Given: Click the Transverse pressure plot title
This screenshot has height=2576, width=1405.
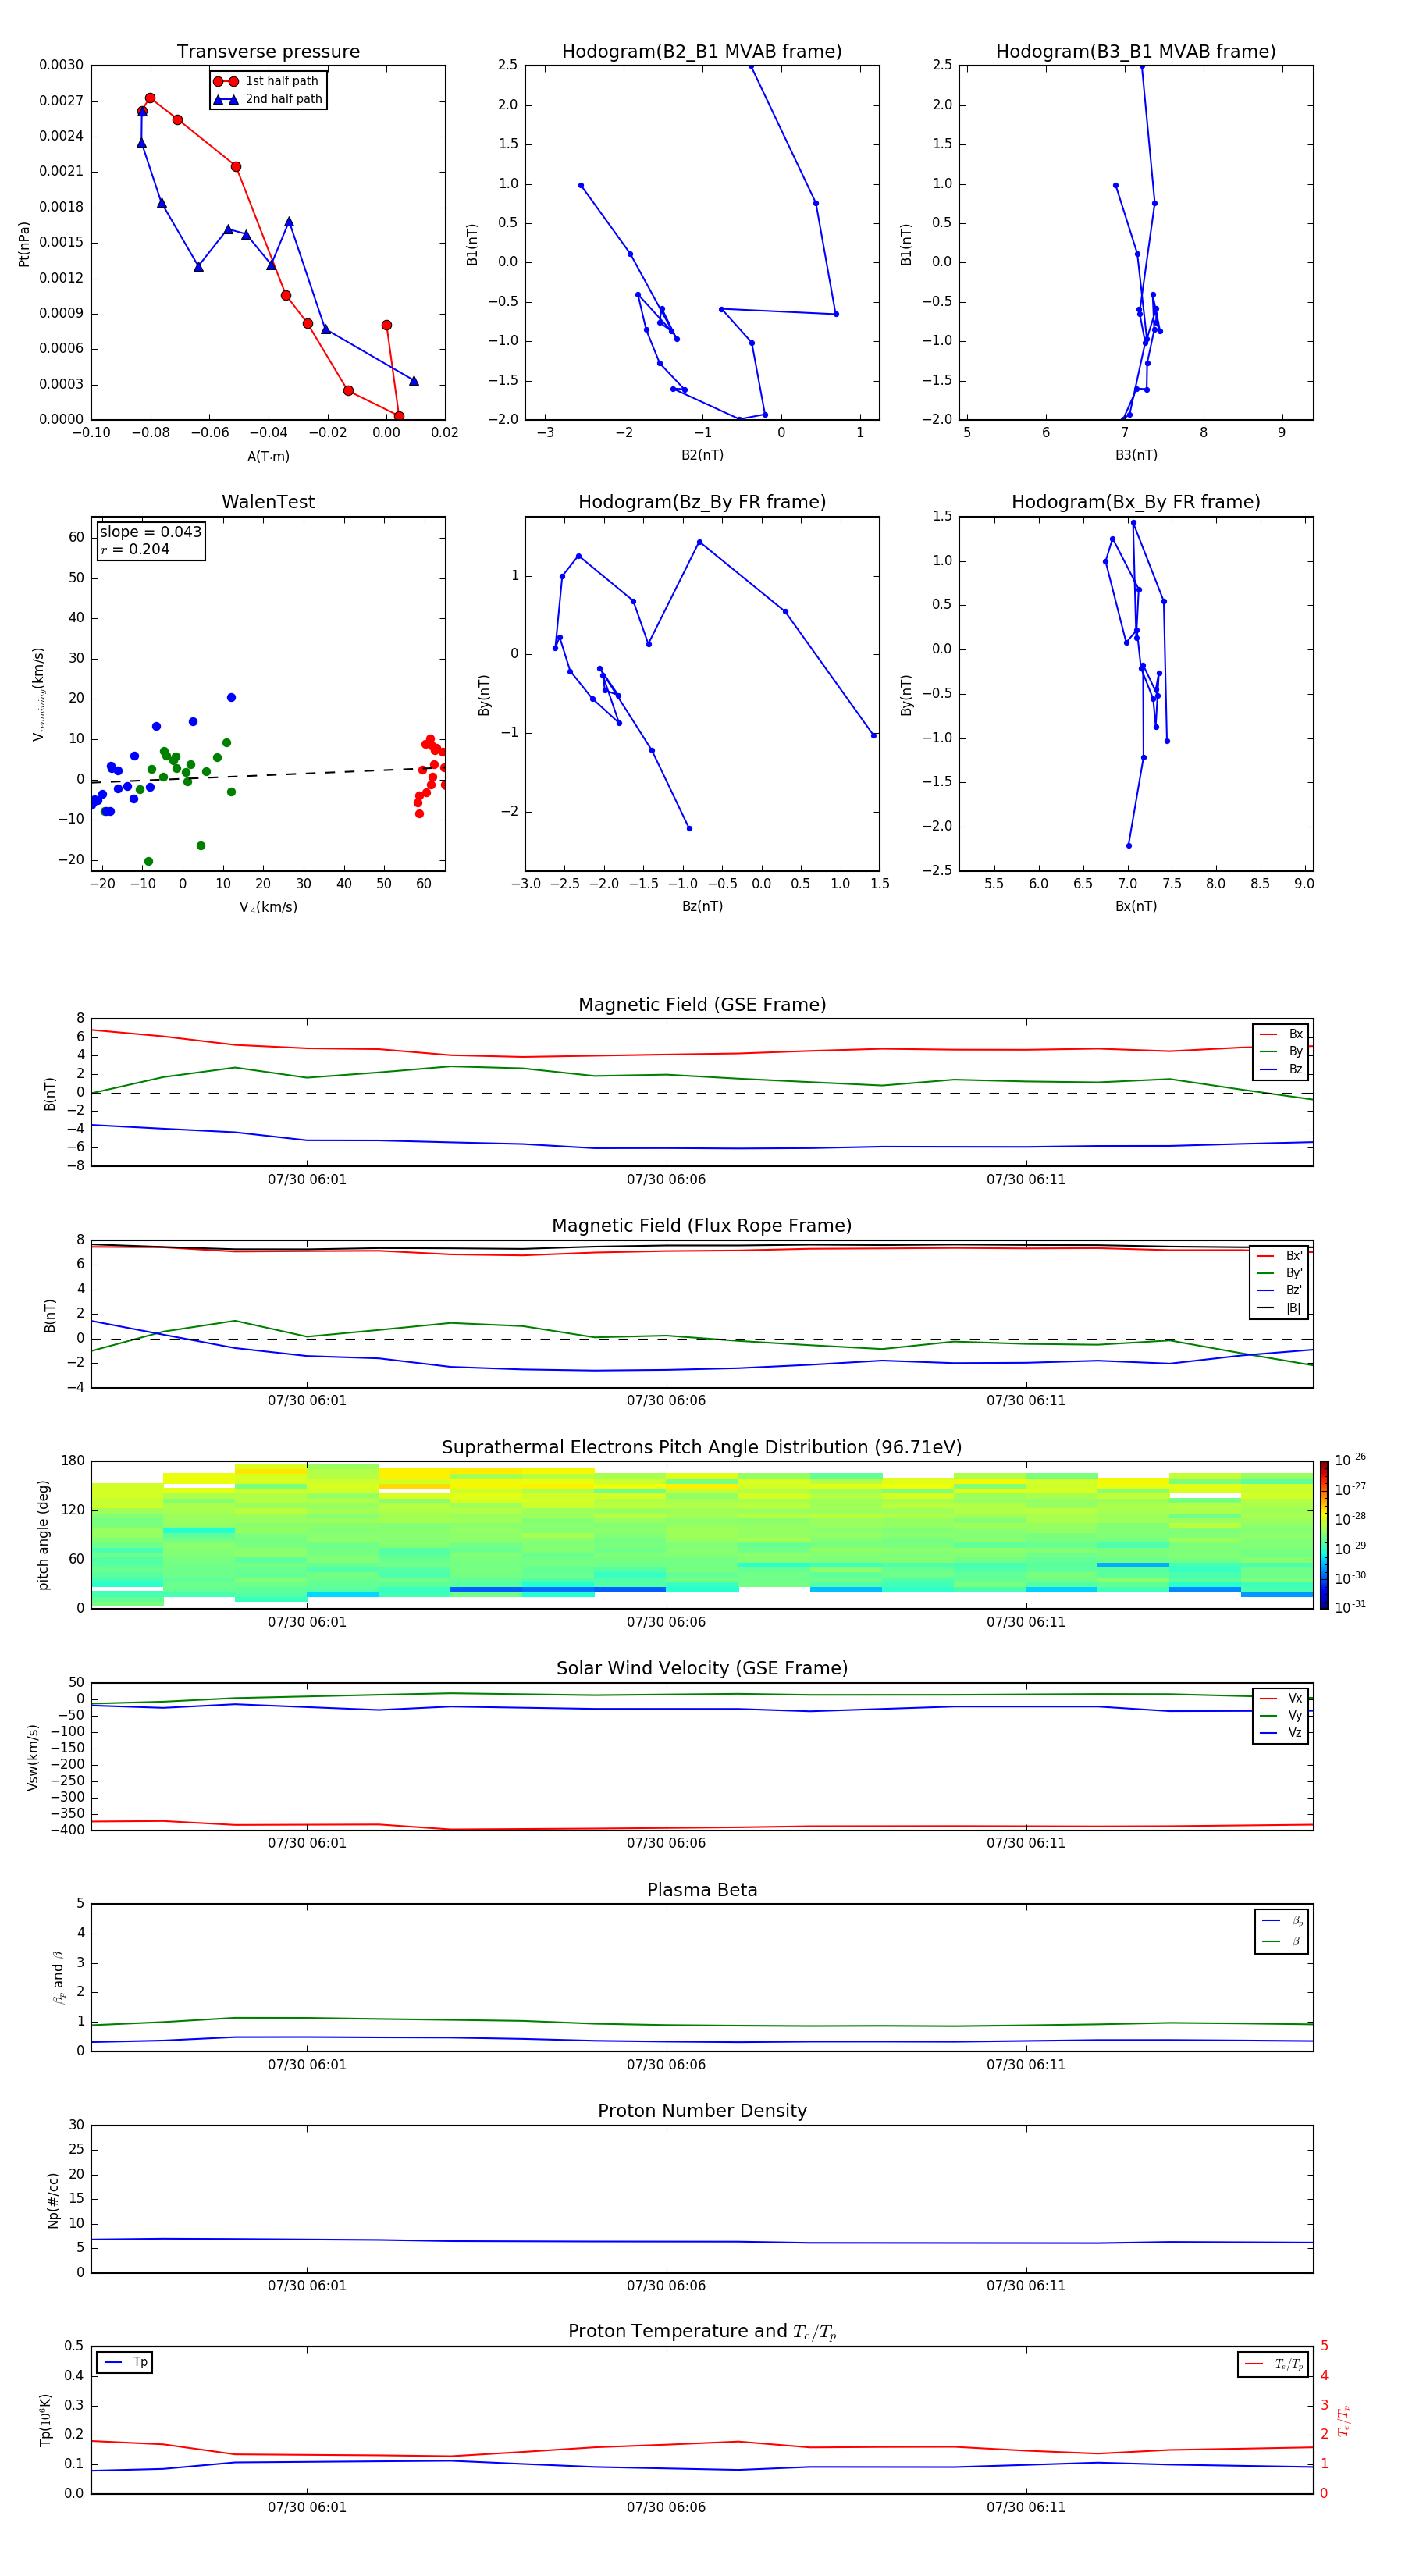Looking at the screenshot, I should click(268, 52).
